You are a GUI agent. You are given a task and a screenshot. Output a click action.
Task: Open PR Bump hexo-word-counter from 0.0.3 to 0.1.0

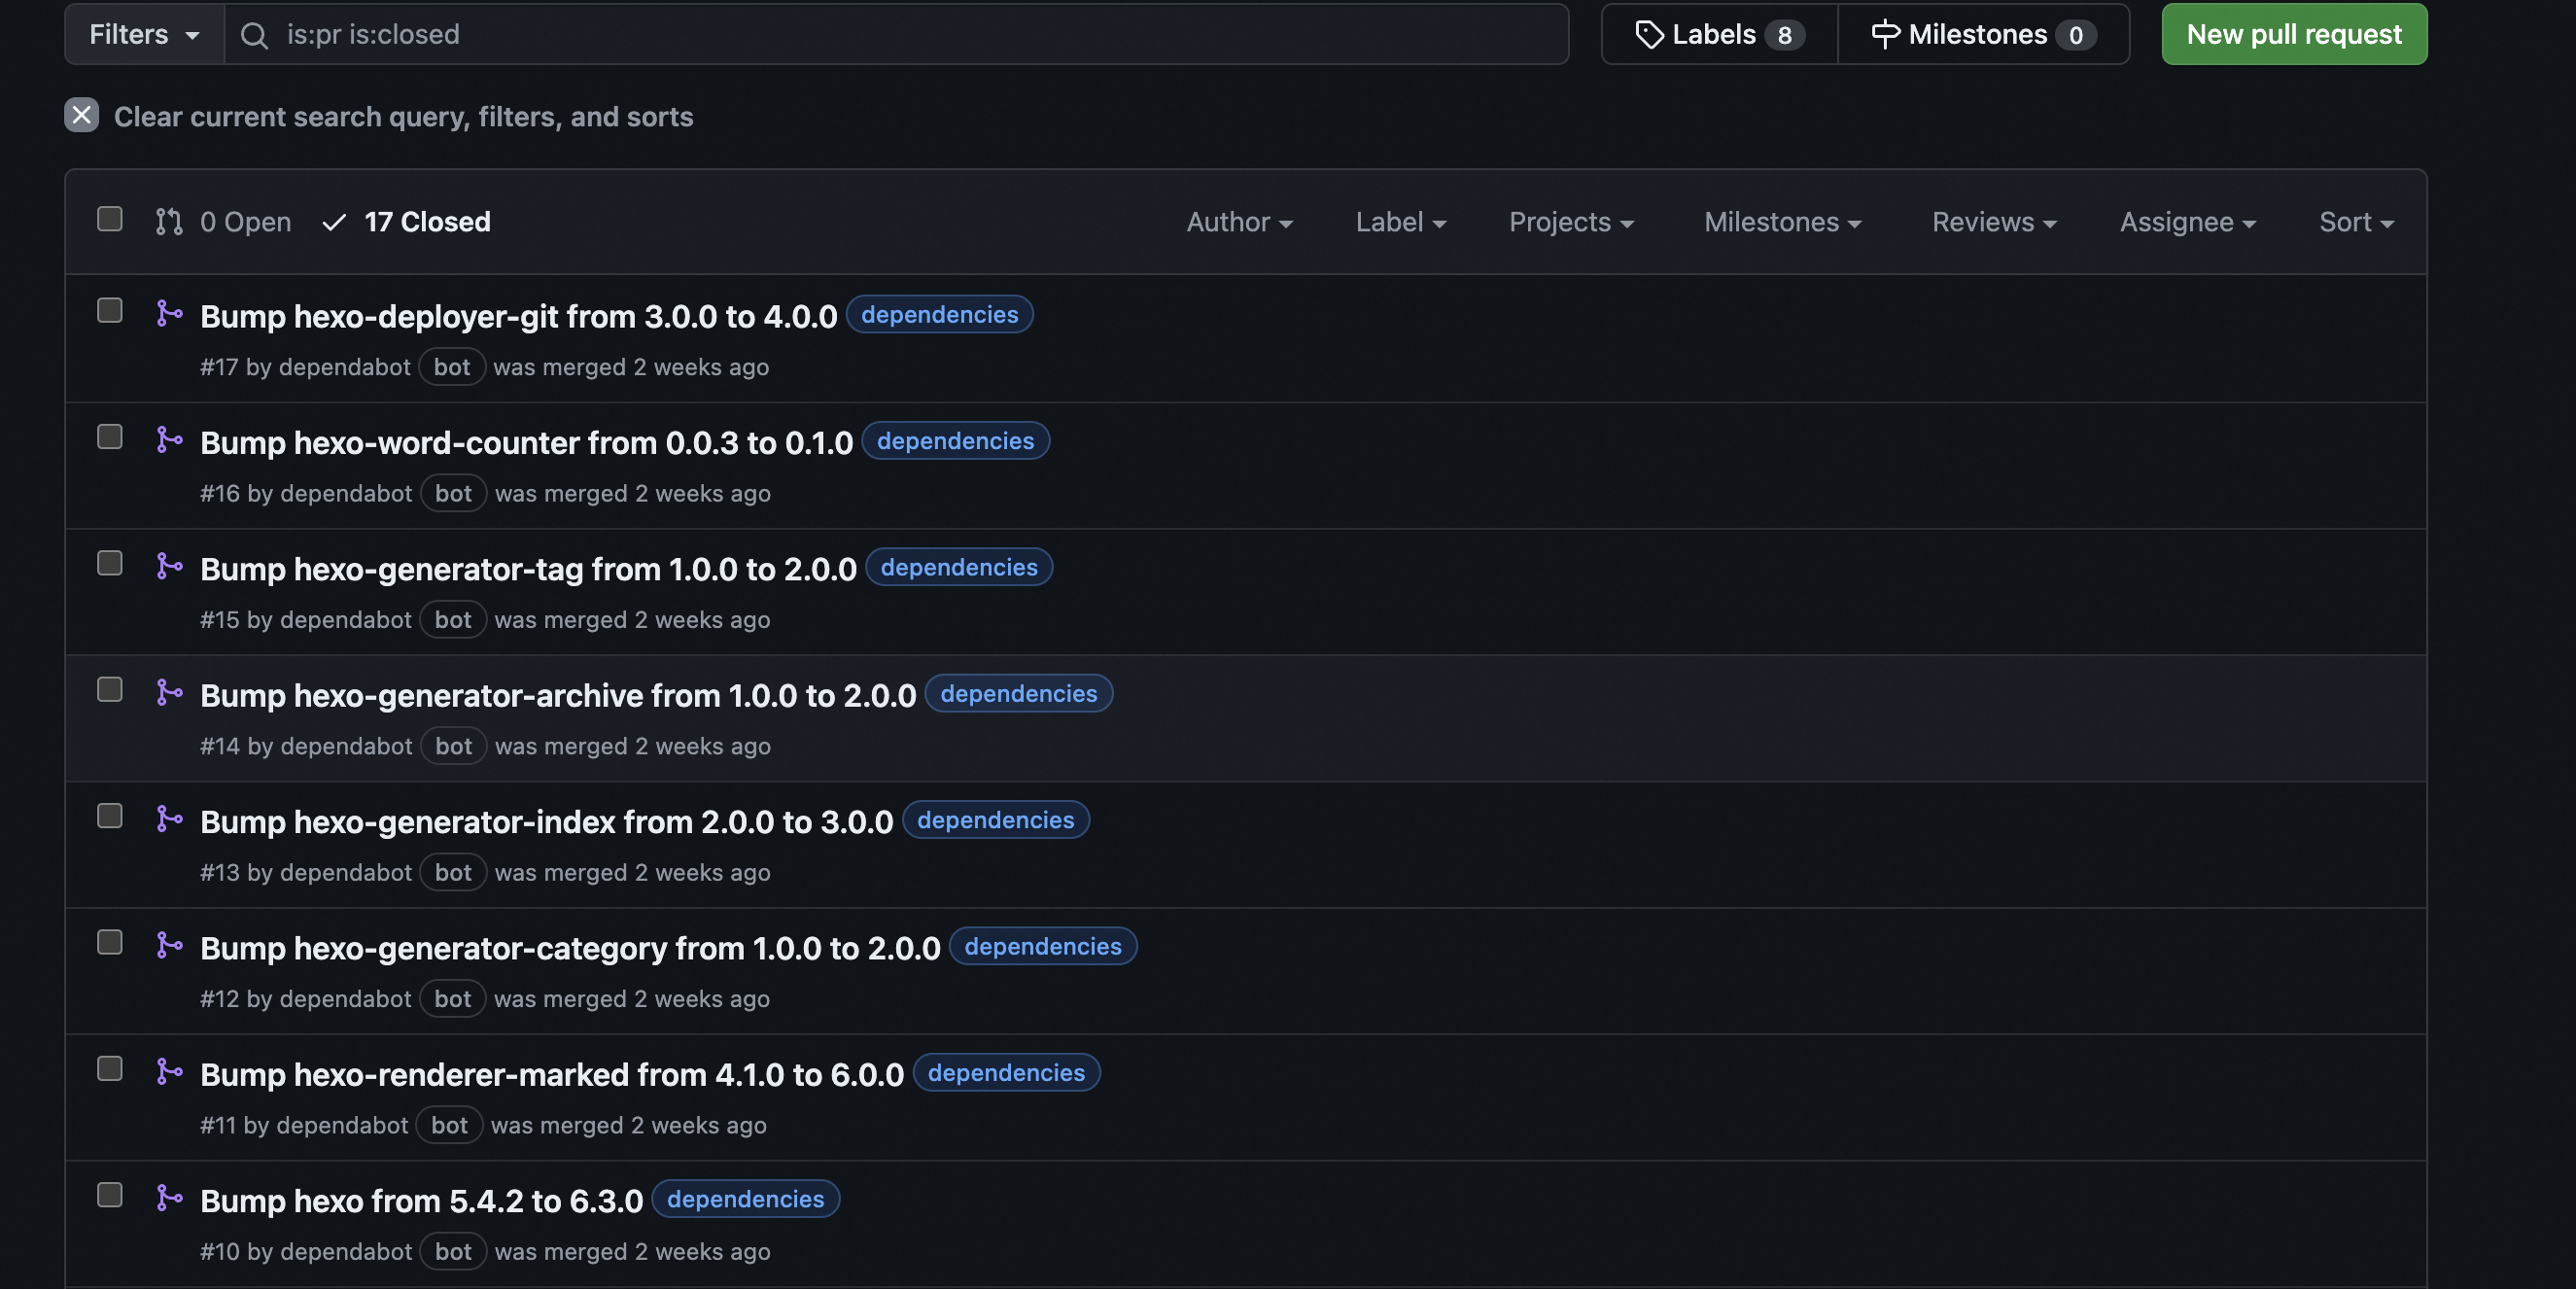526,442
